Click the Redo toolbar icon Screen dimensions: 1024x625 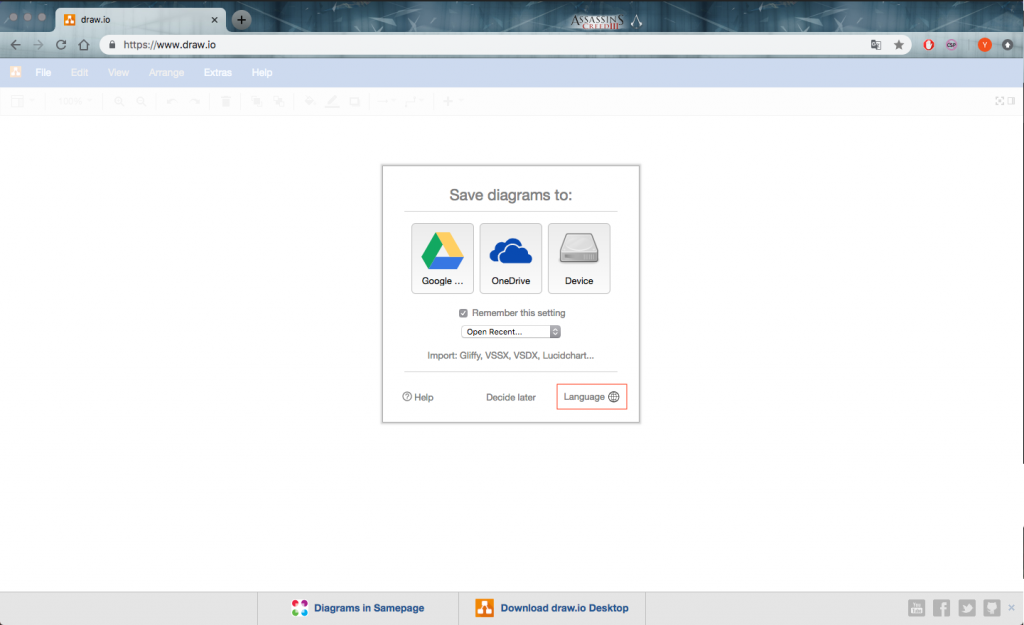[195, 101]
